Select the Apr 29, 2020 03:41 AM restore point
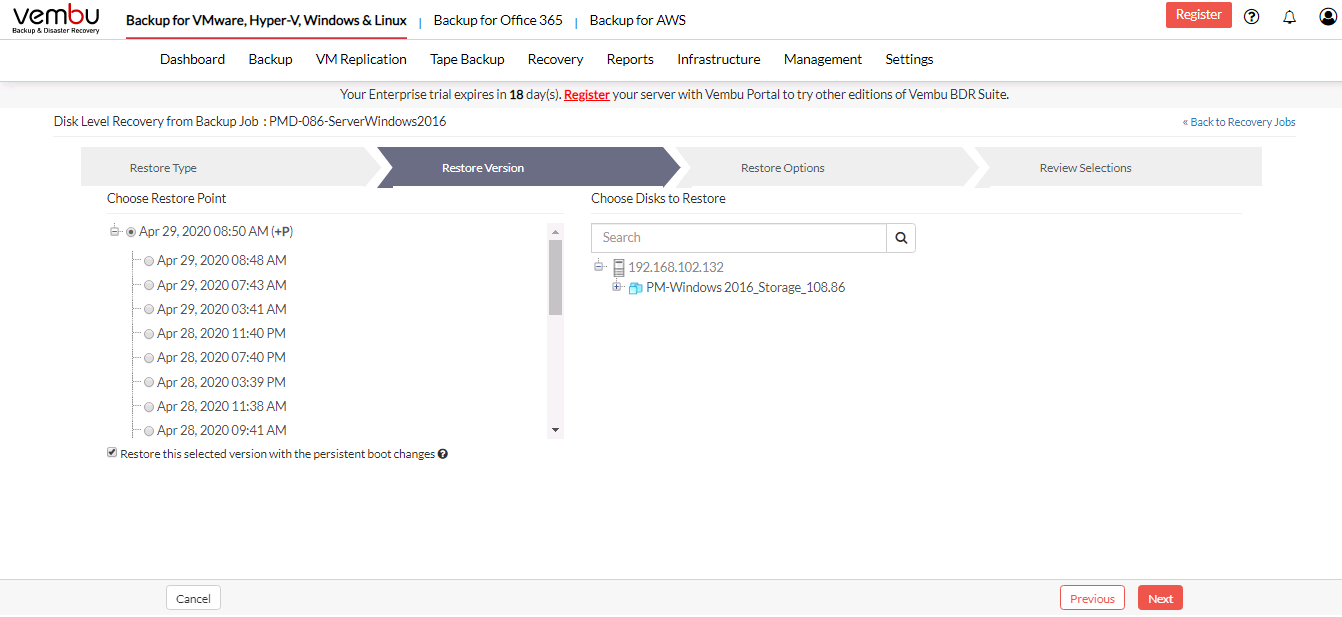 [x=149, y=310]
